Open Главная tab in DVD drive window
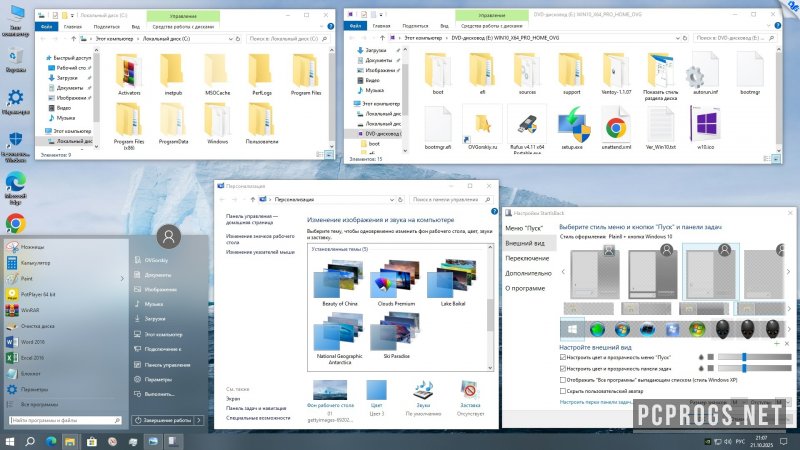 pos(382,26)
